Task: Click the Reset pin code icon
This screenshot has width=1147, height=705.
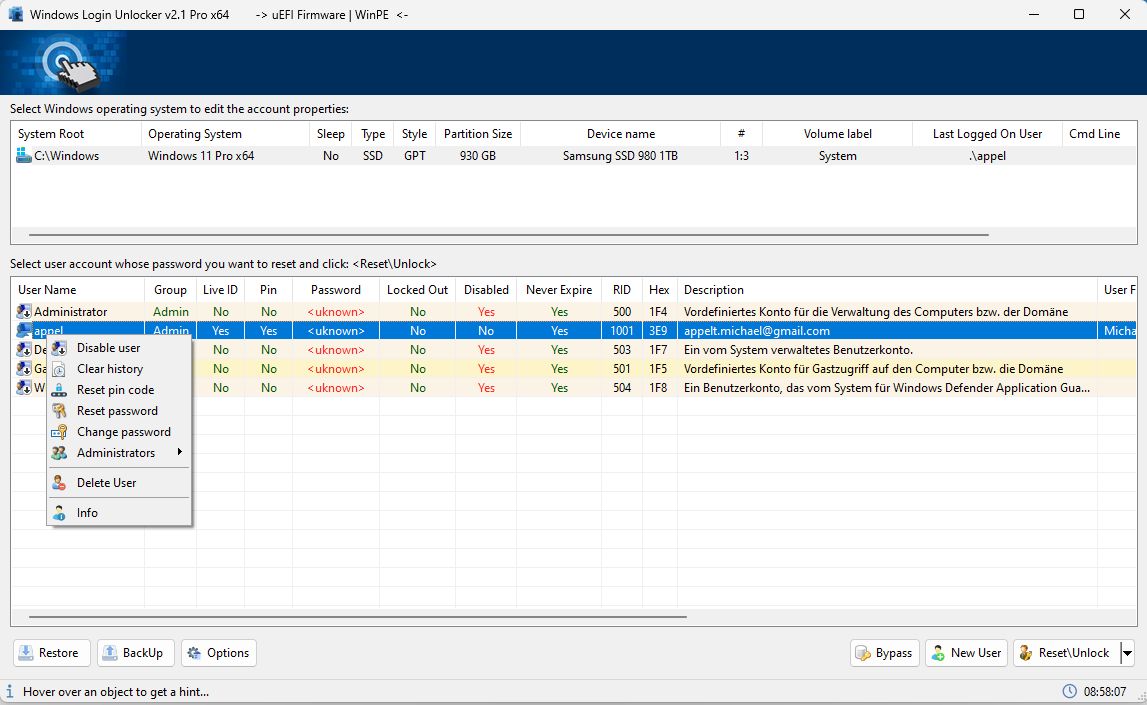Action: coord(59,390)
